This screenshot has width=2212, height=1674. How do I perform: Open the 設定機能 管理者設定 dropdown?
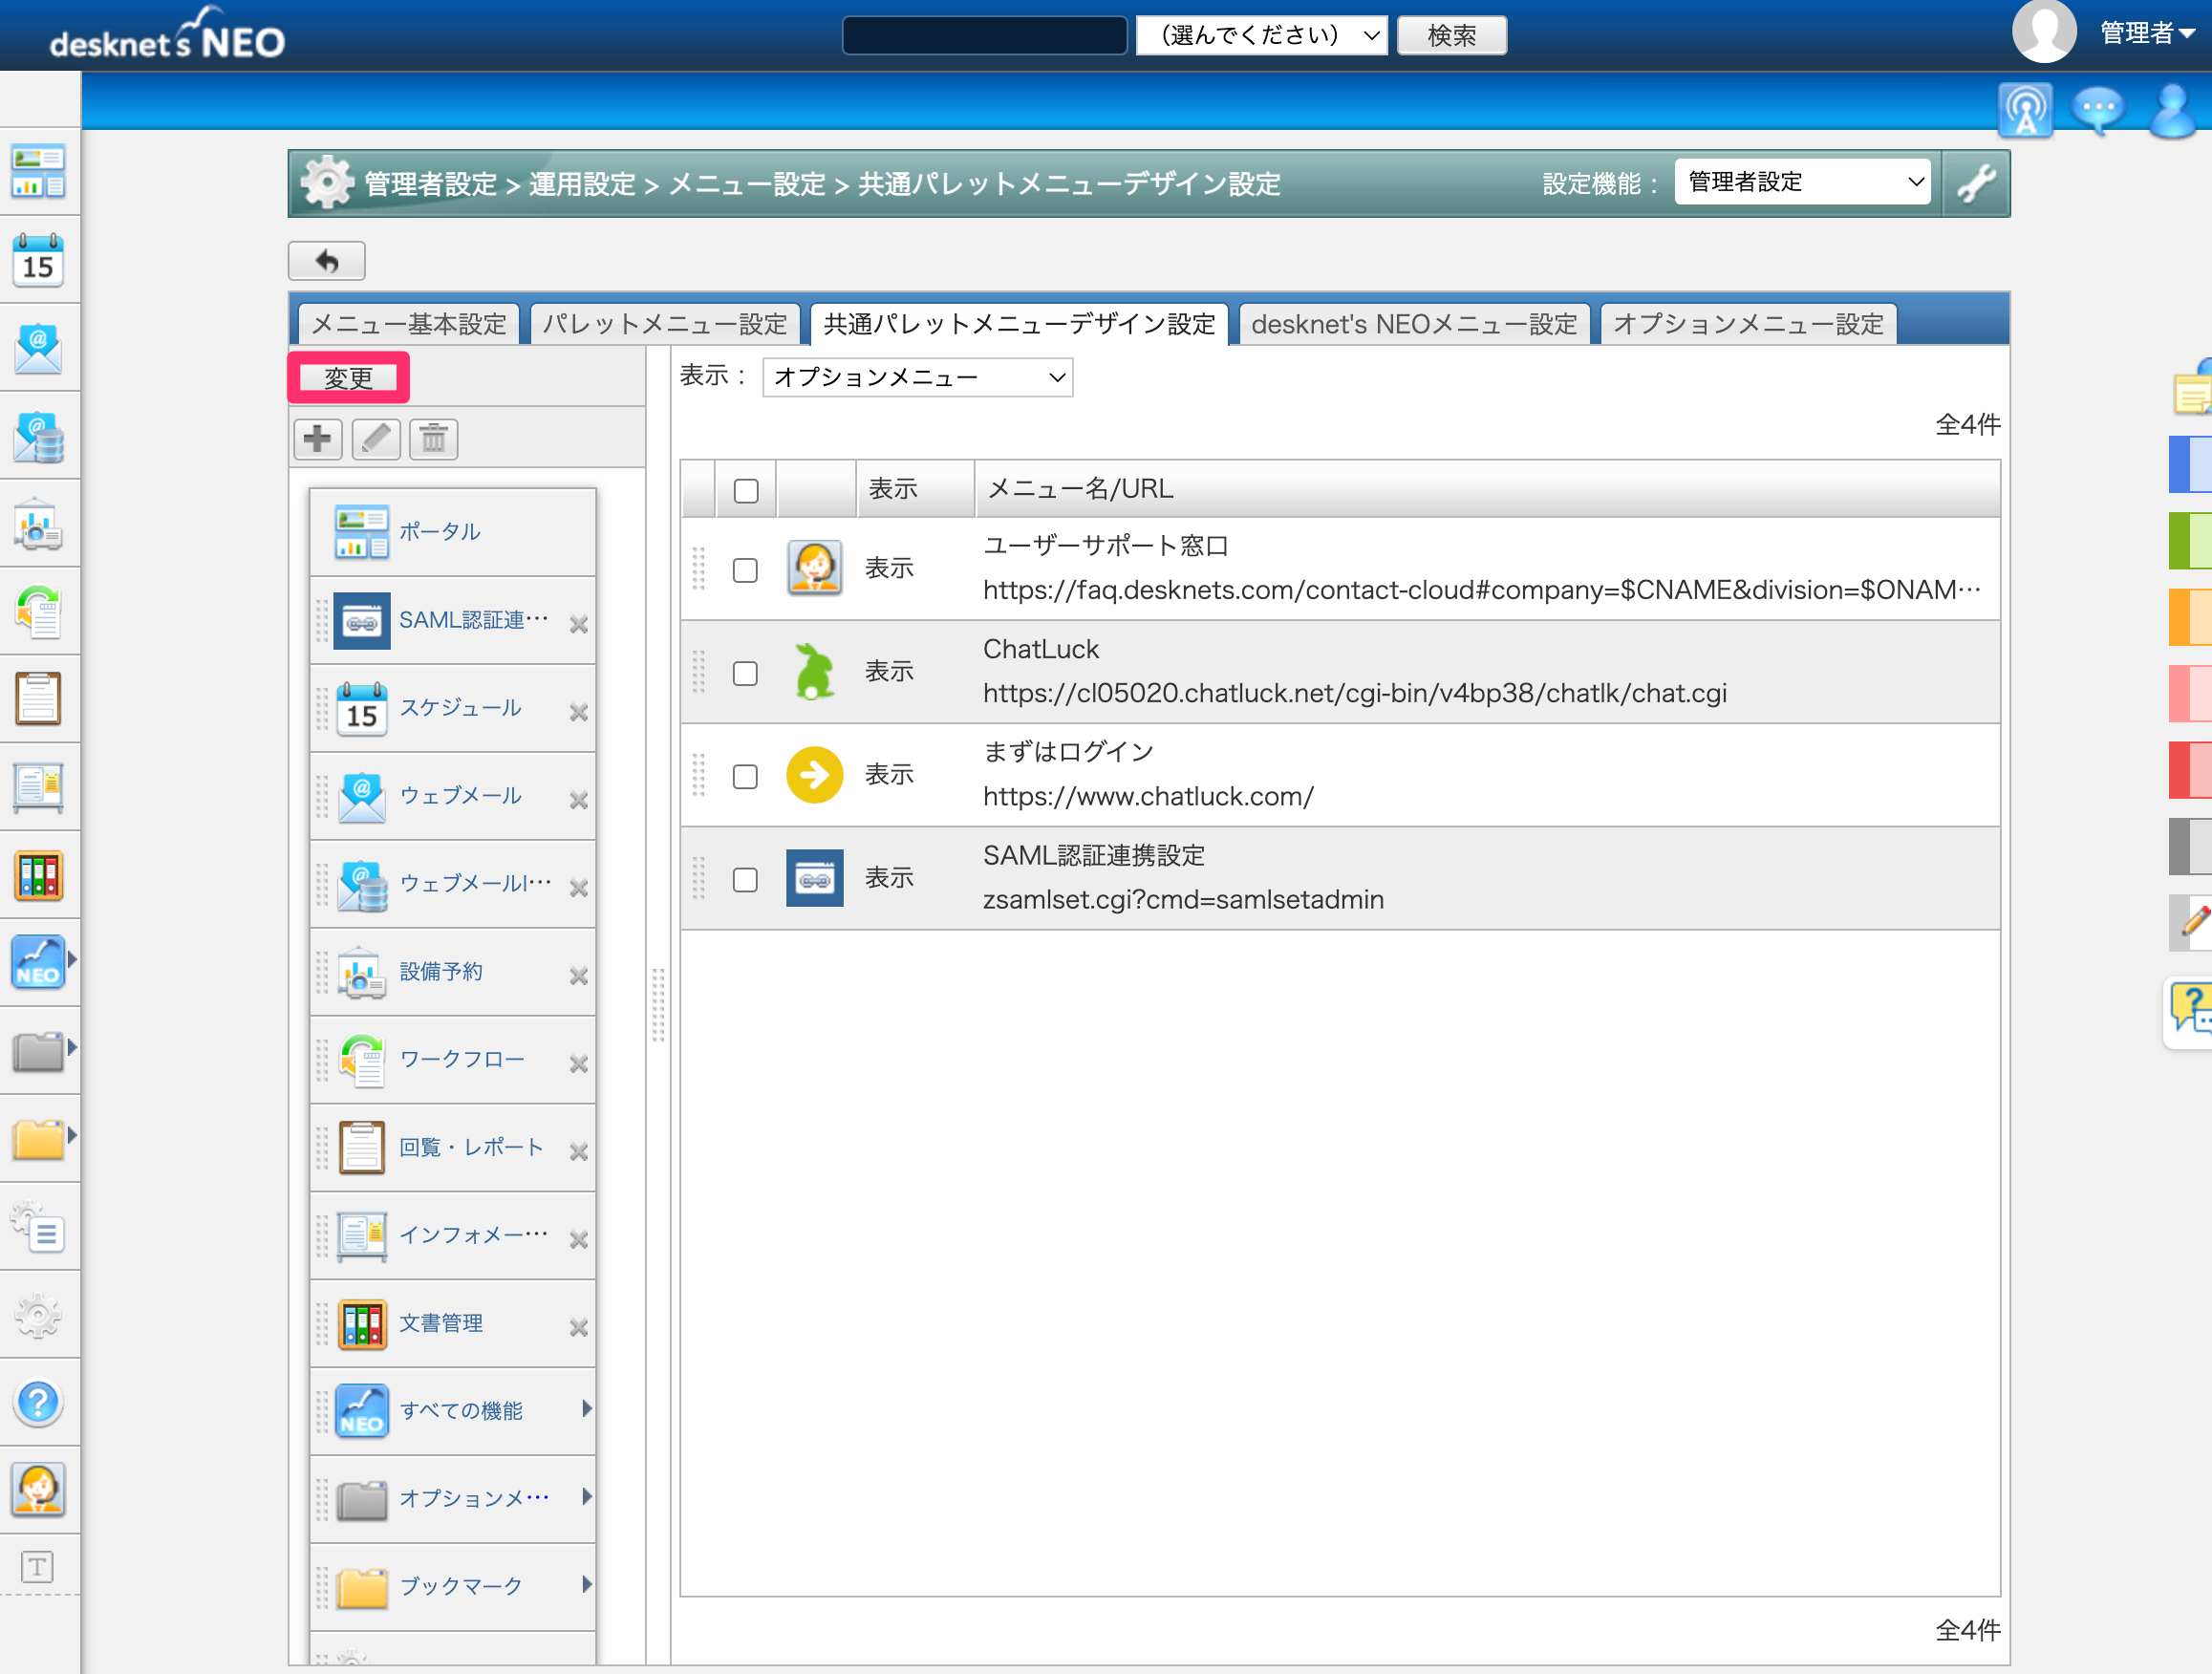click(1802, 182)
